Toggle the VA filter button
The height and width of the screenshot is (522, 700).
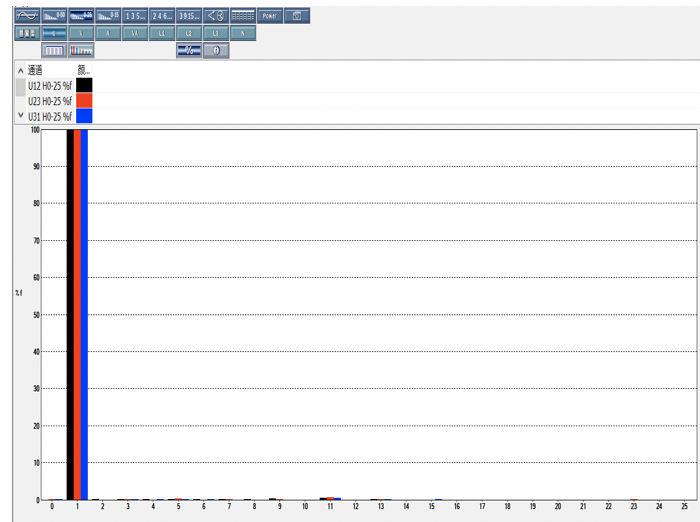click(135, 33)
